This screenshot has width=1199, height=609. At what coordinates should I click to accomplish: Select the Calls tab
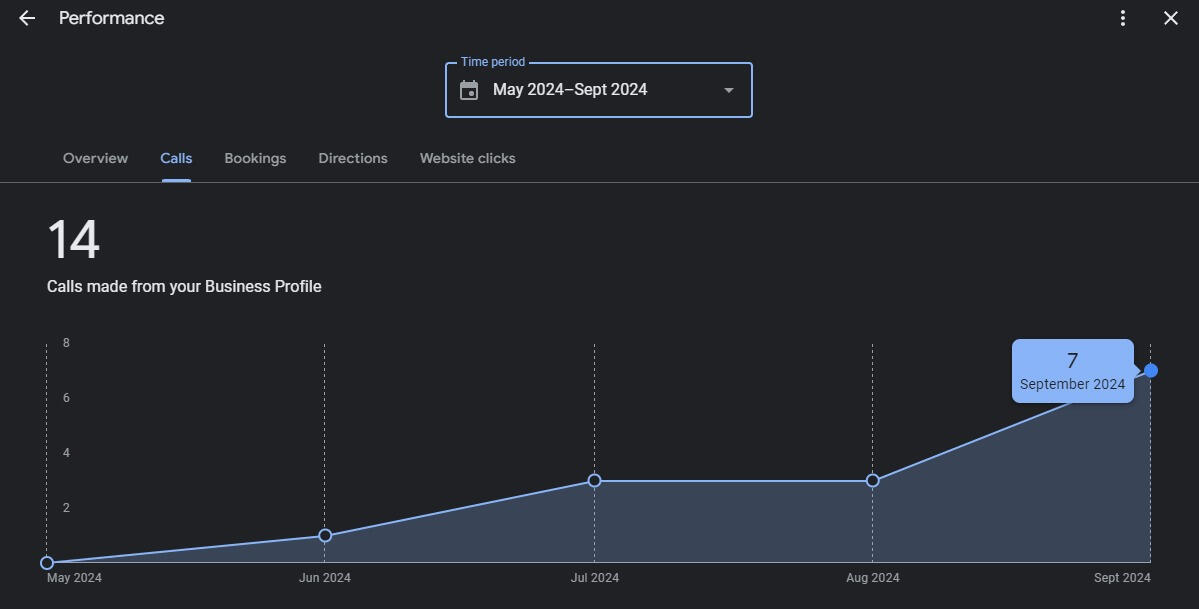tap(176, 158)
